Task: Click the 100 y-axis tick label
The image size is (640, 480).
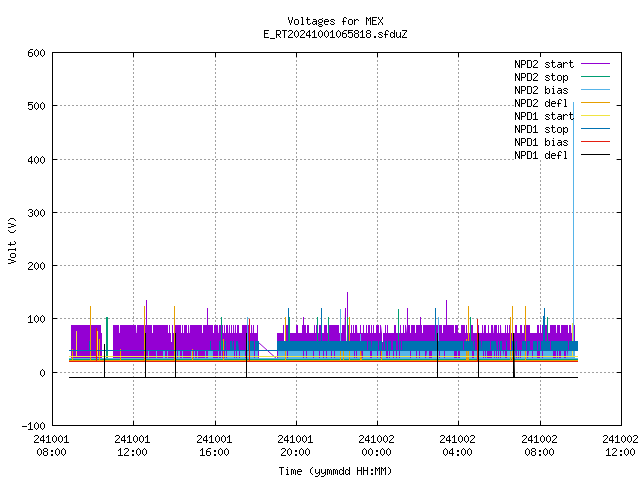Action: [x=36, y=319]
